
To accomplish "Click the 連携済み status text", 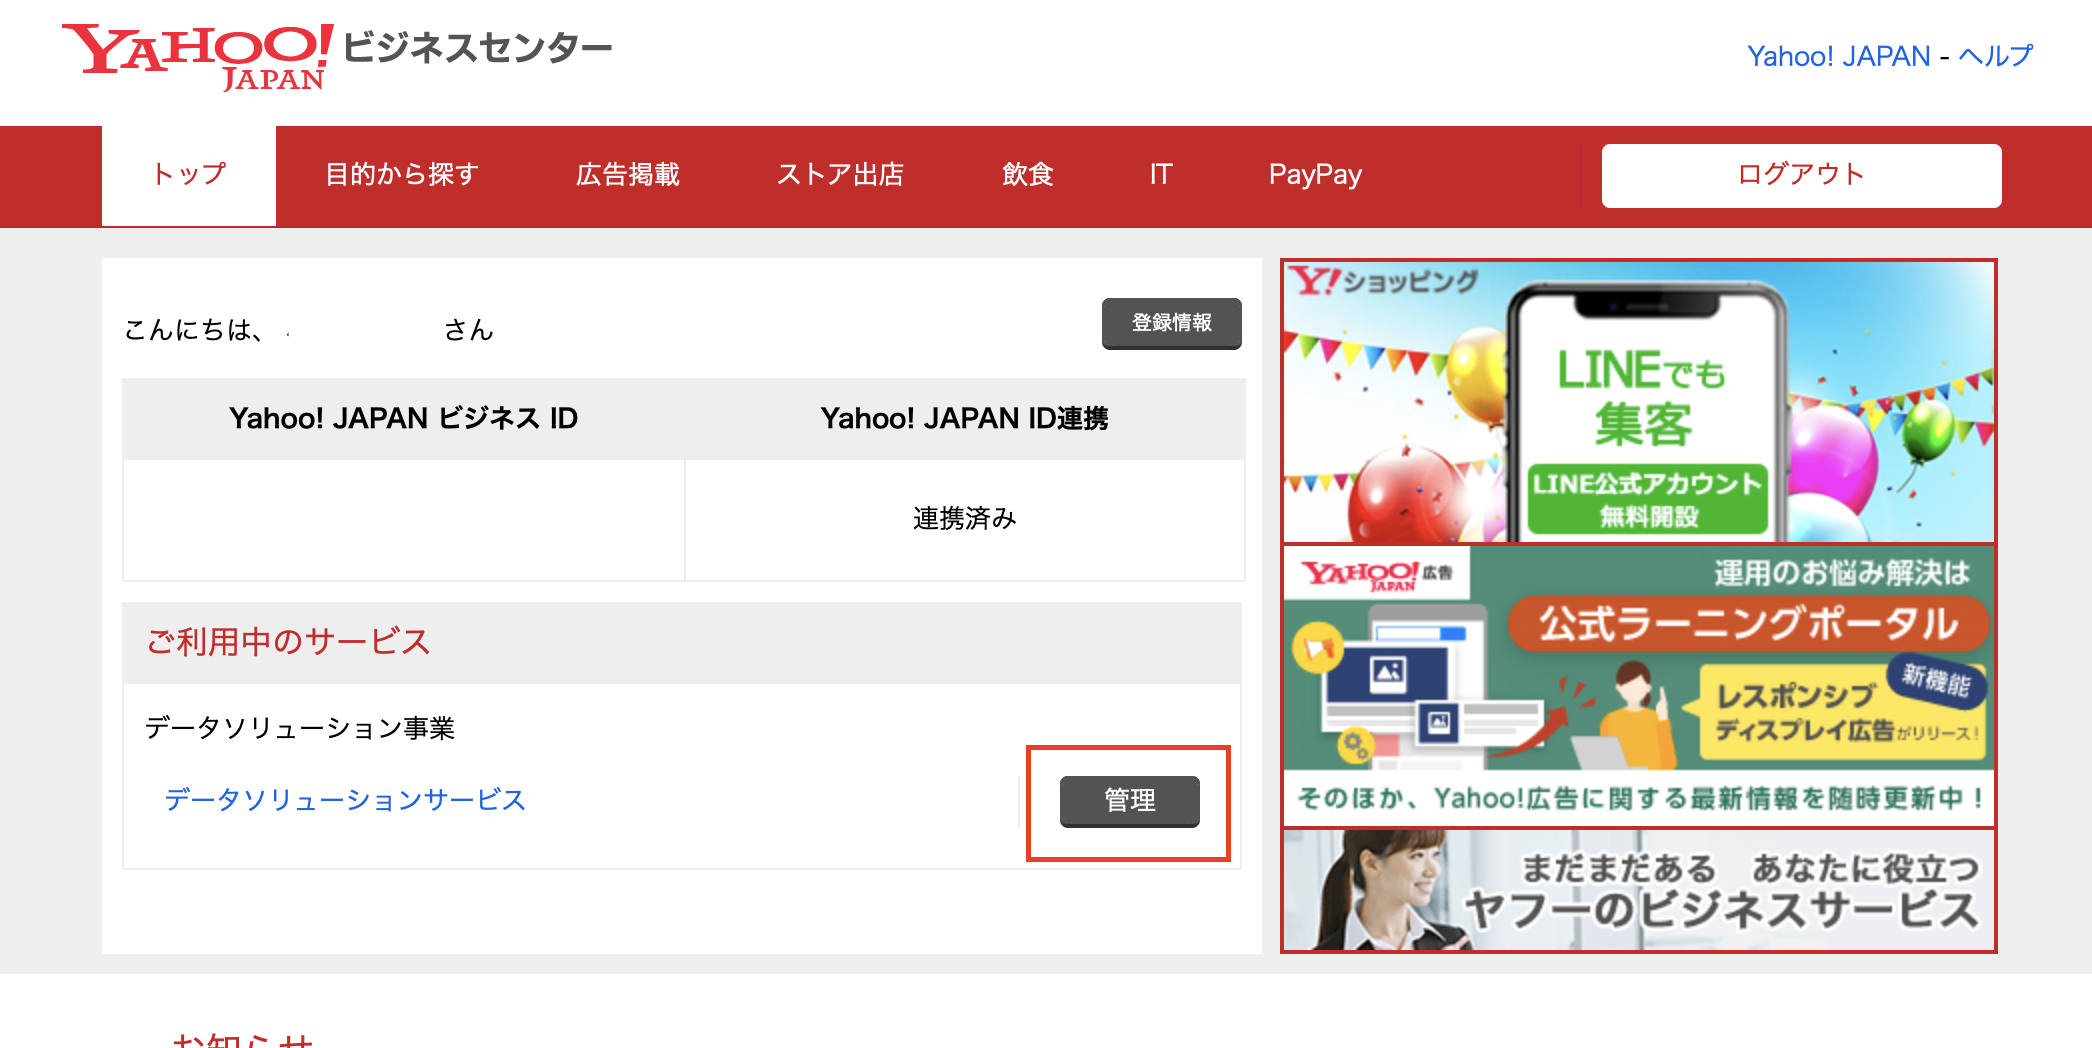I will tap(964, 519).
